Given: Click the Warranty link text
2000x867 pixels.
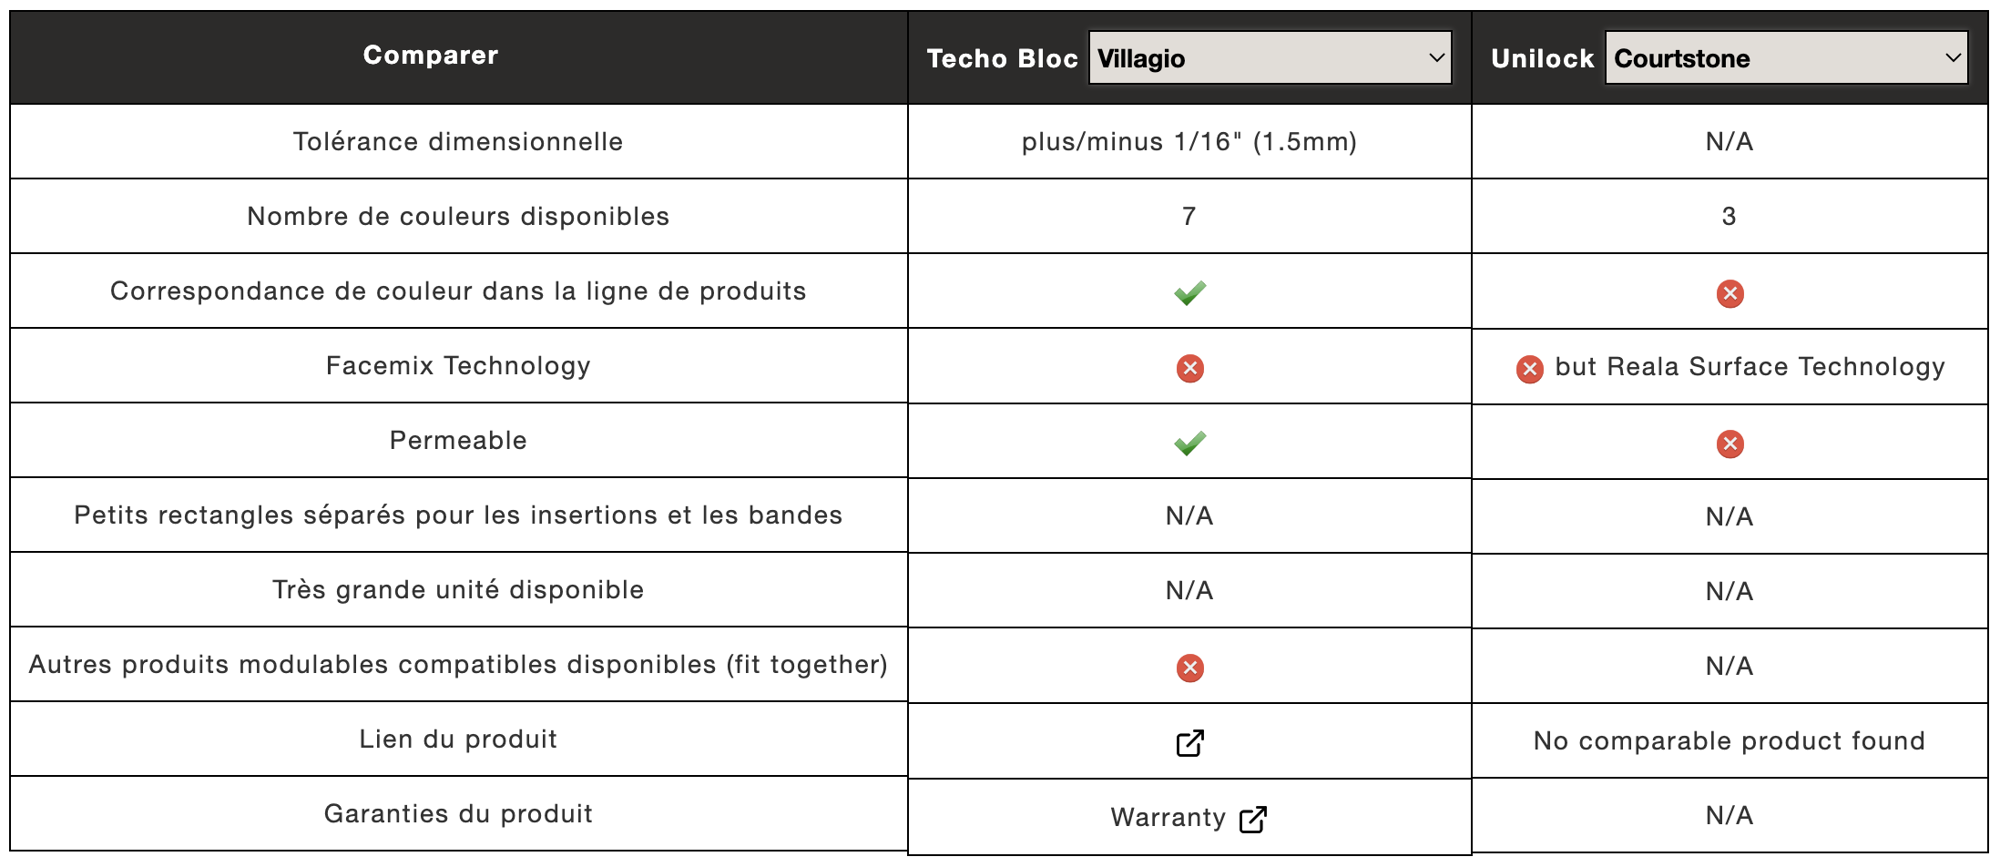Looking at the screenshot, I should pos(1168,818).
